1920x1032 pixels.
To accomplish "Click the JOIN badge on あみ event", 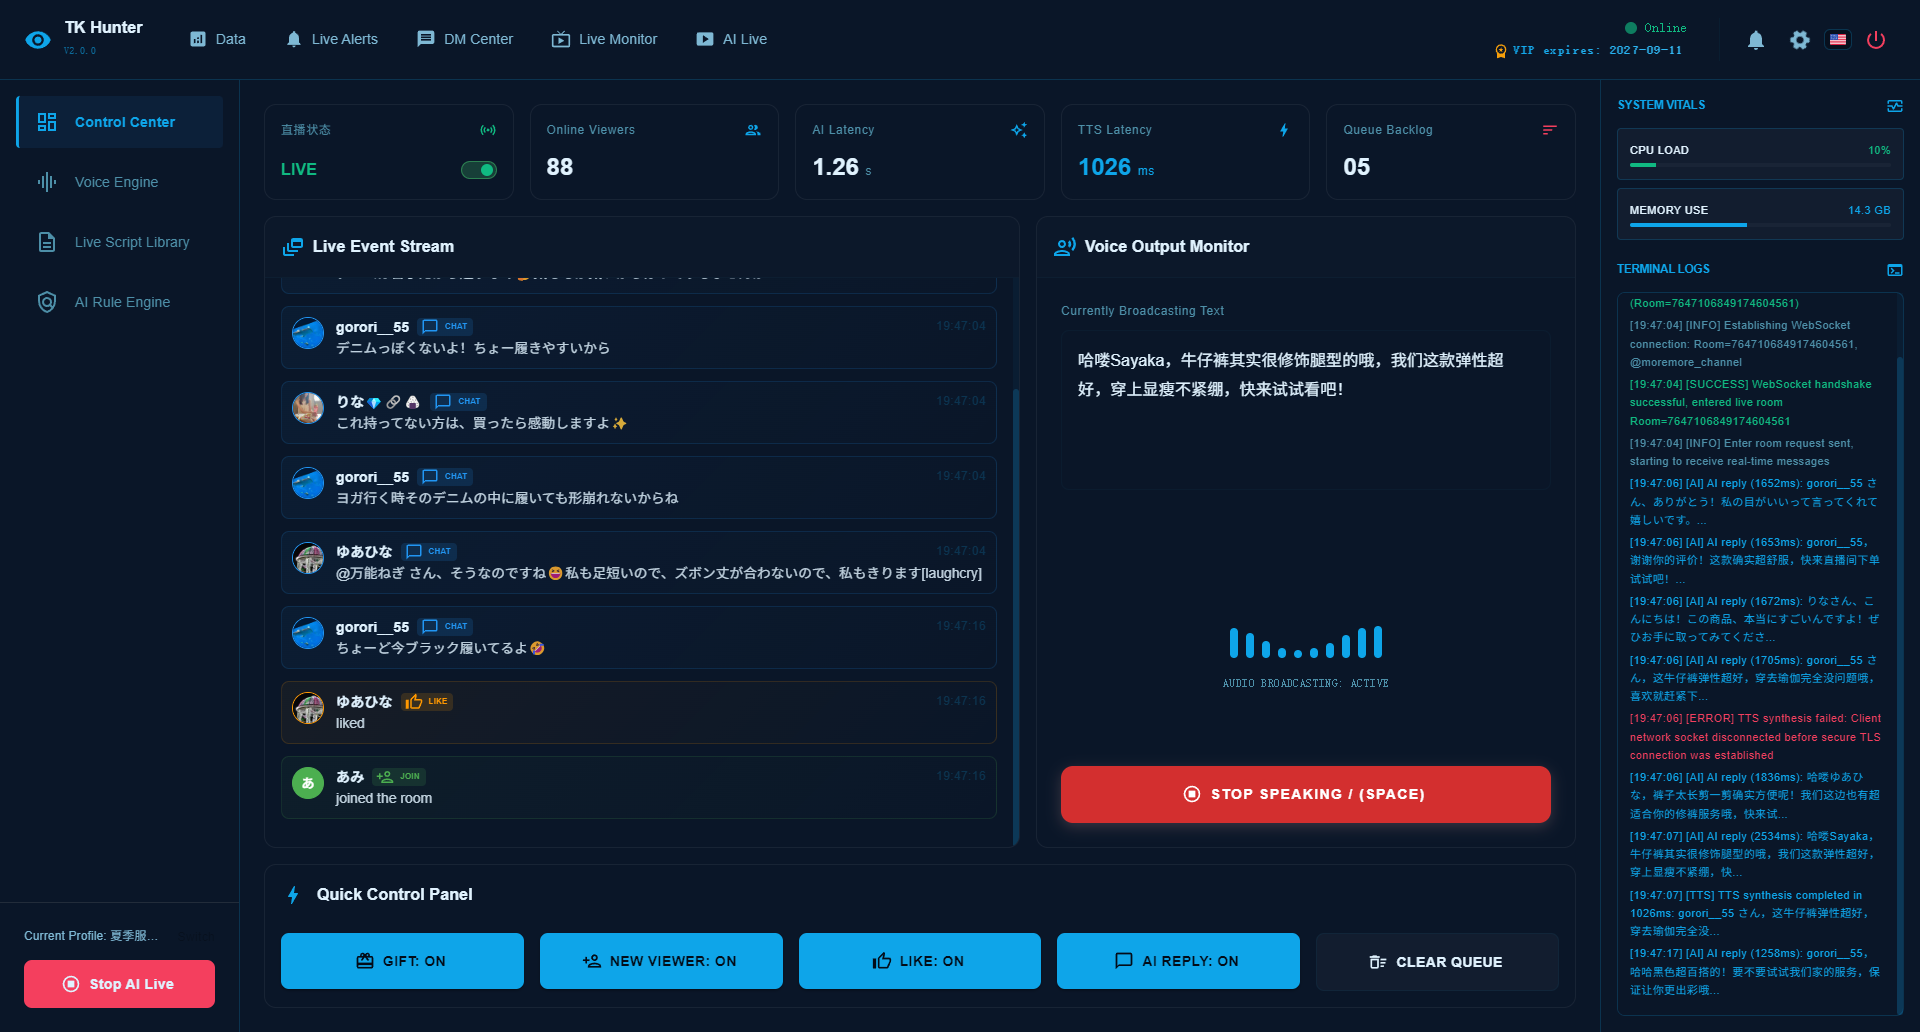I will coord(399,777).
